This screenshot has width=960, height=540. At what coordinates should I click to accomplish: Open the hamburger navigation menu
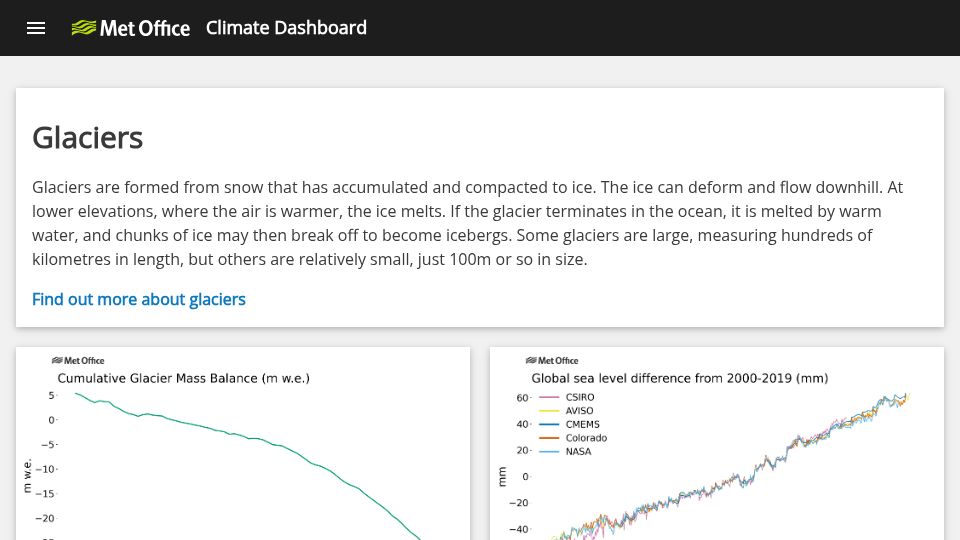[x=36, y=28]
